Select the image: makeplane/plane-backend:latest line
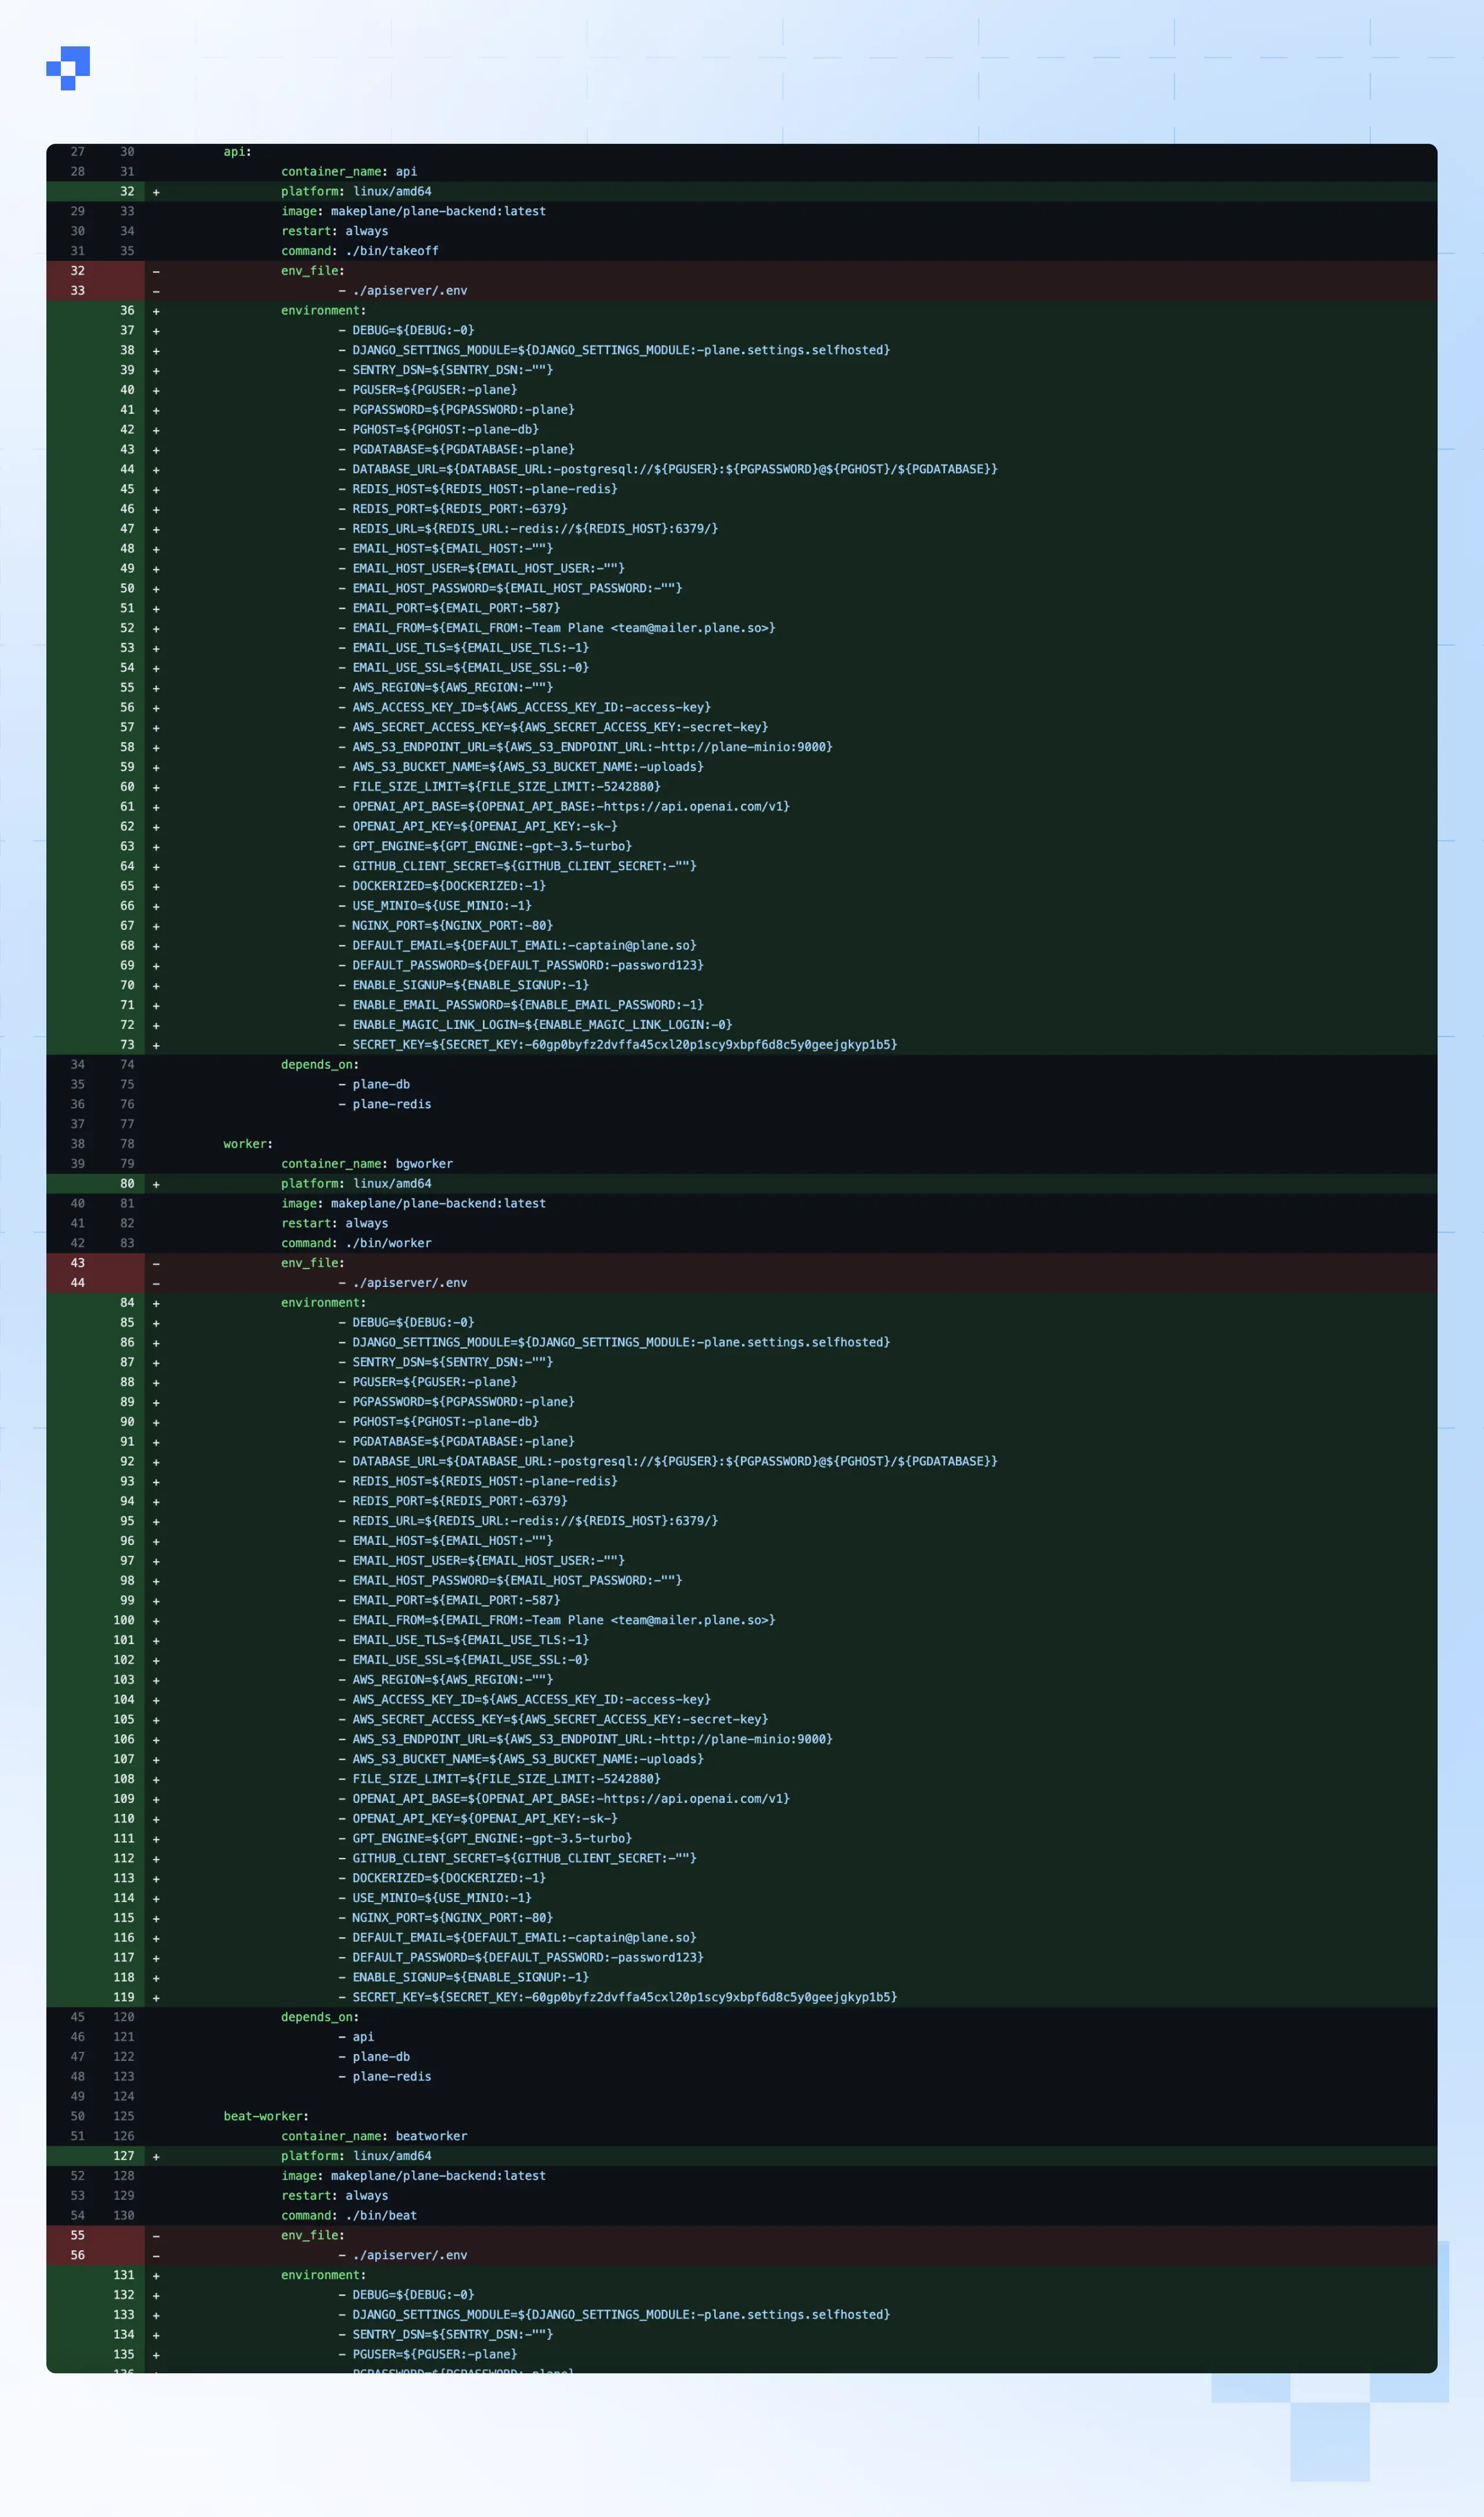The height and width of the screenshot is (2517, 1484). (x=412, y=211)
